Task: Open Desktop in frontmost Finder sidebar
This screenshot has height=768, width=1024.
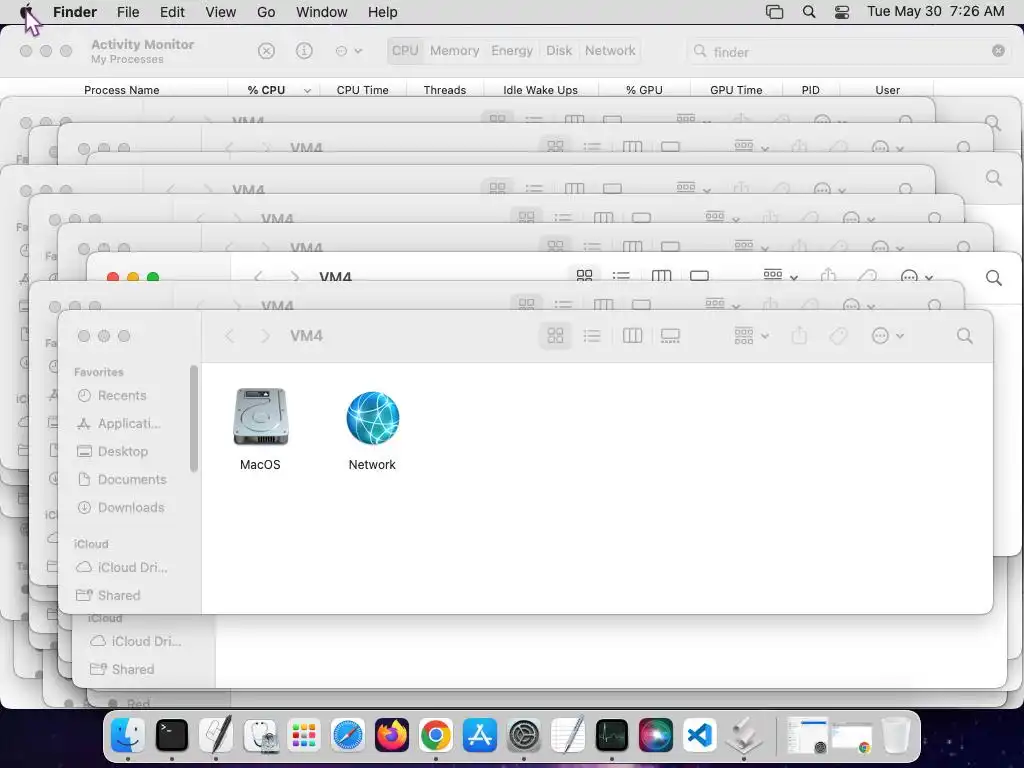Action: pos(112,451)
